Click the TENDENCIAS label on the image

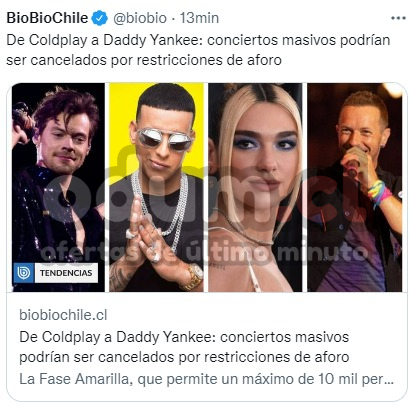pos(66,273)
